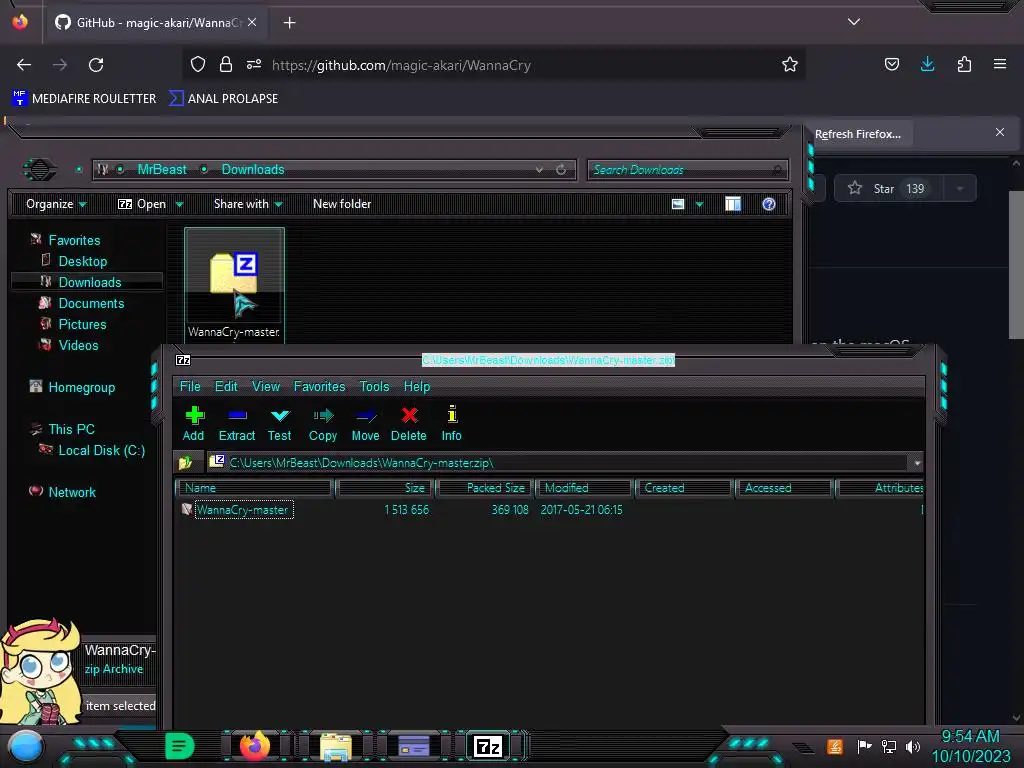Click the Add button in 7-Zip toolbar

click(194, 424)
